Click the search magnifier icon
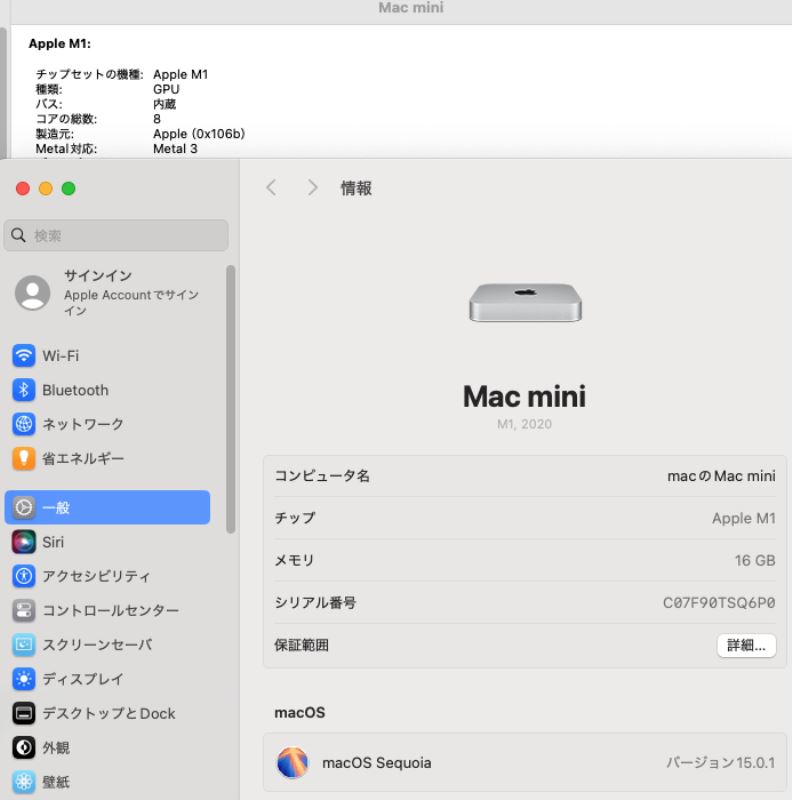 [18, 235]
